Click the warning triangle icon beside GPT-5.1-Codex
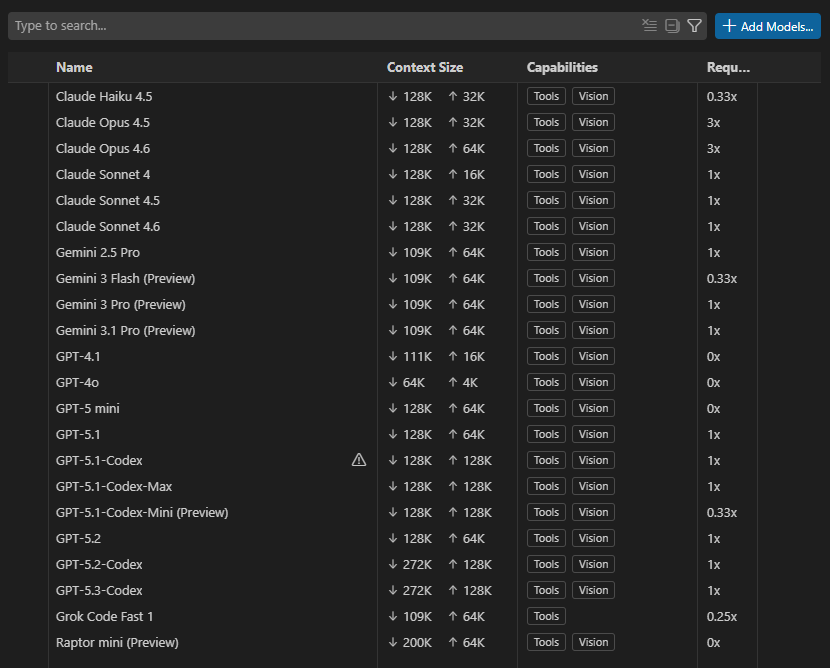This screenshot has width=830, height=668. tap(359, 460)
